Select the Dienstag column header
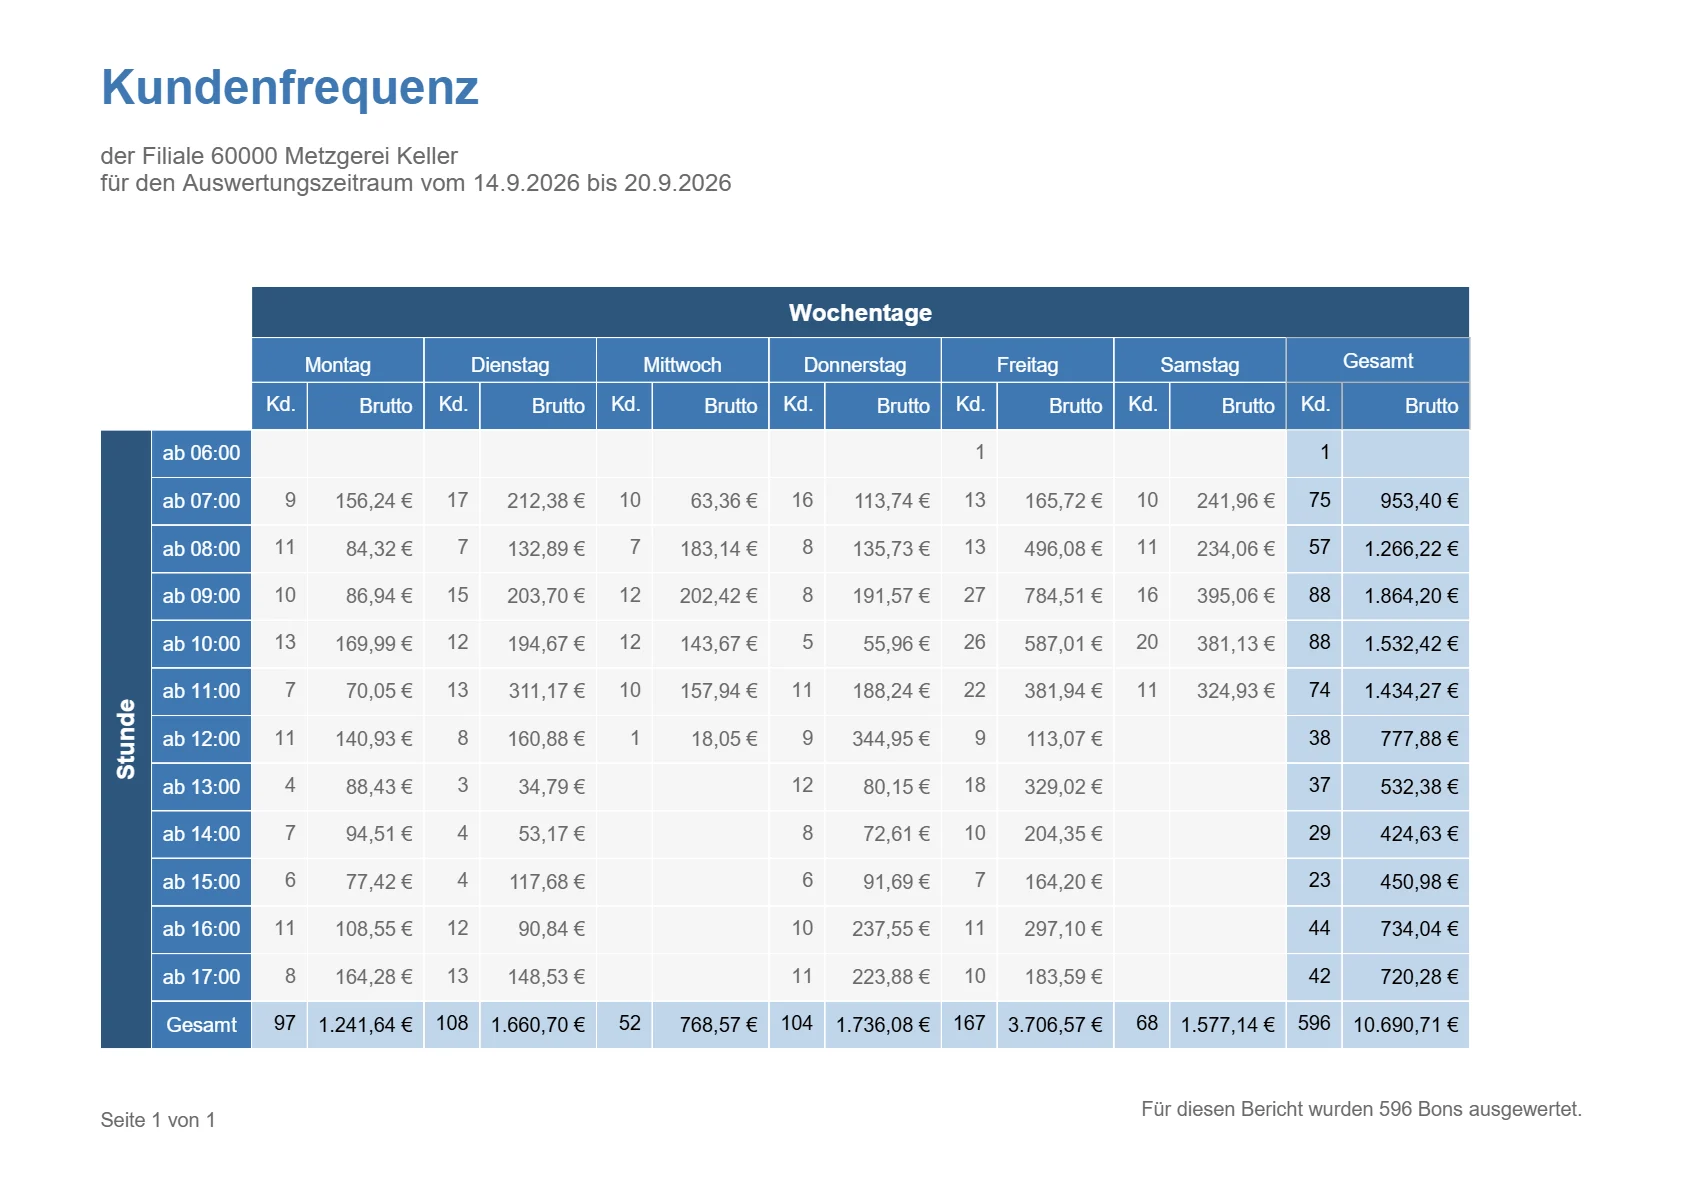 coord(510,361)
